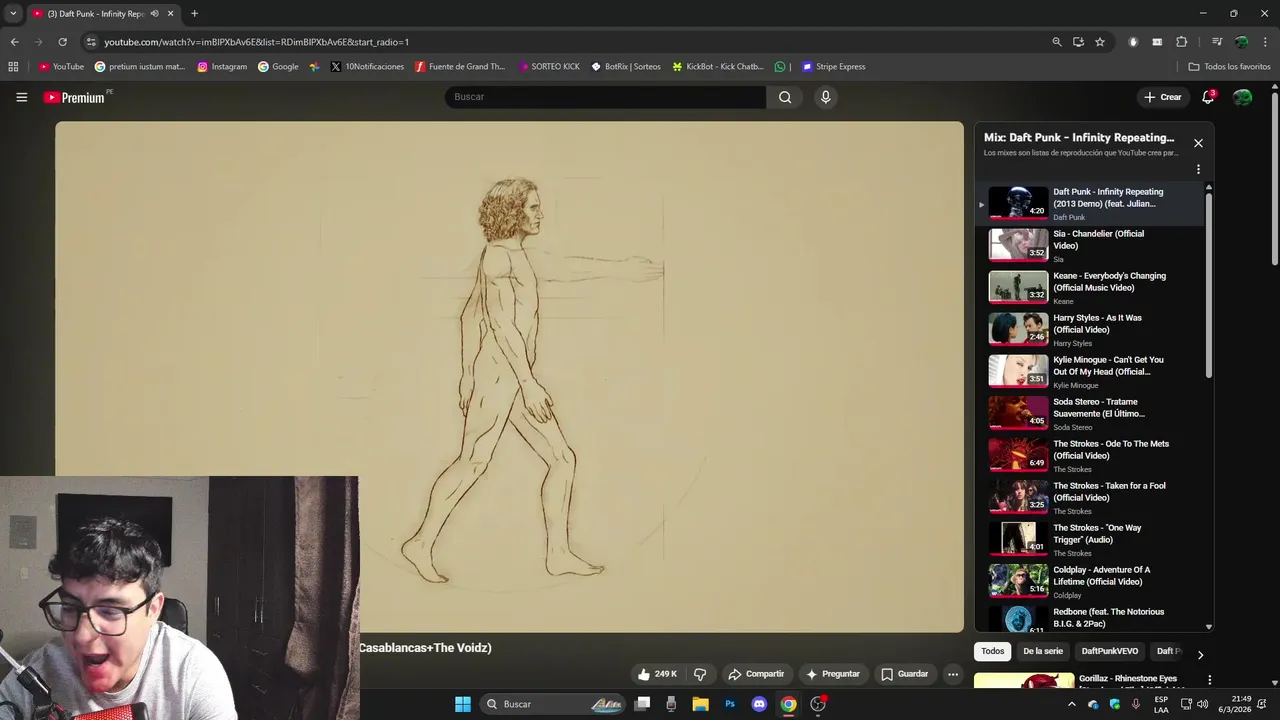Open the Chrome profile avatar in toolbar
Screen dimensions: 1280x720
tap(1241, 42)
